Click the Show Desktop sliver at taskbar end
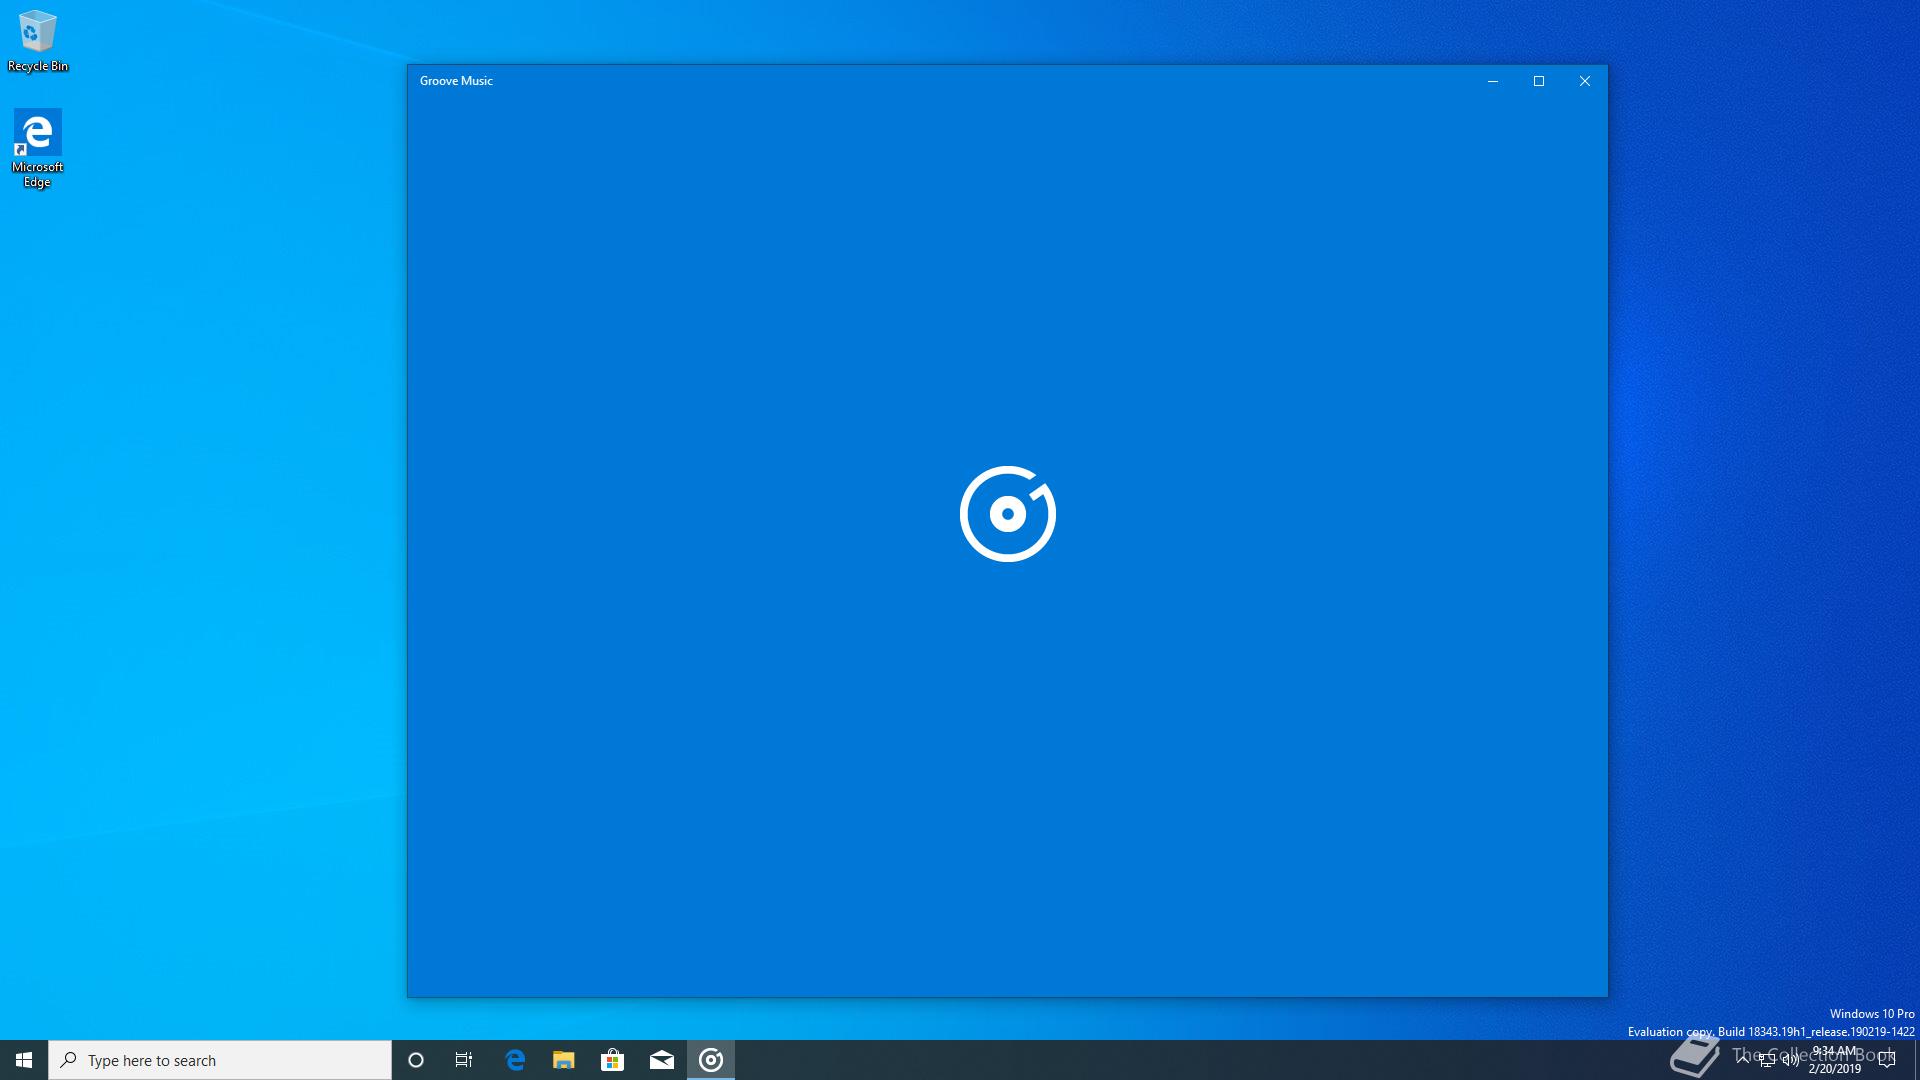Screen dimensions: 1920x1080 (1916, 1060)
